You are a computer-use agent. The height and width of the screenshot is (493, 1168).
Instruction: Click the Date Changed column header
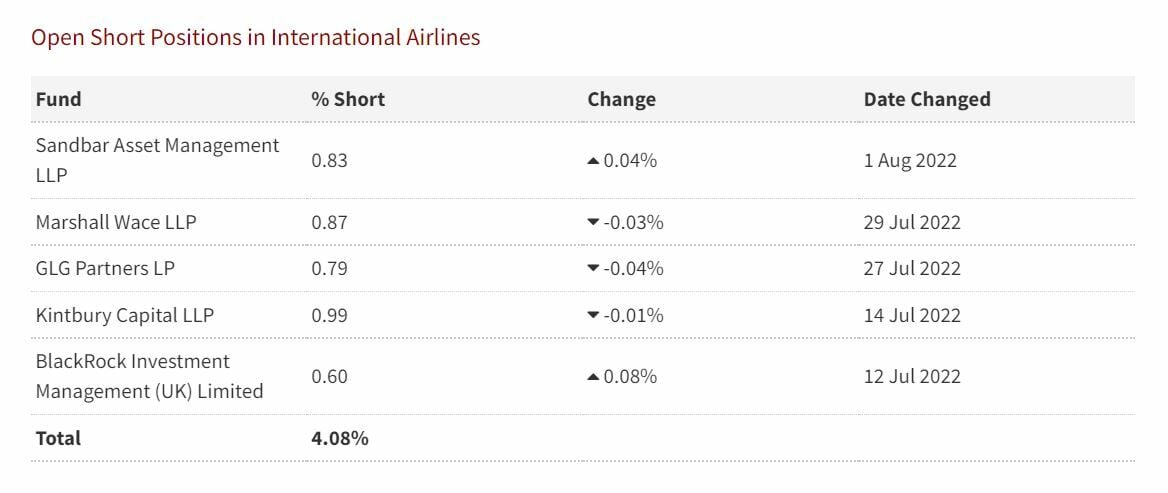point(927,99)
